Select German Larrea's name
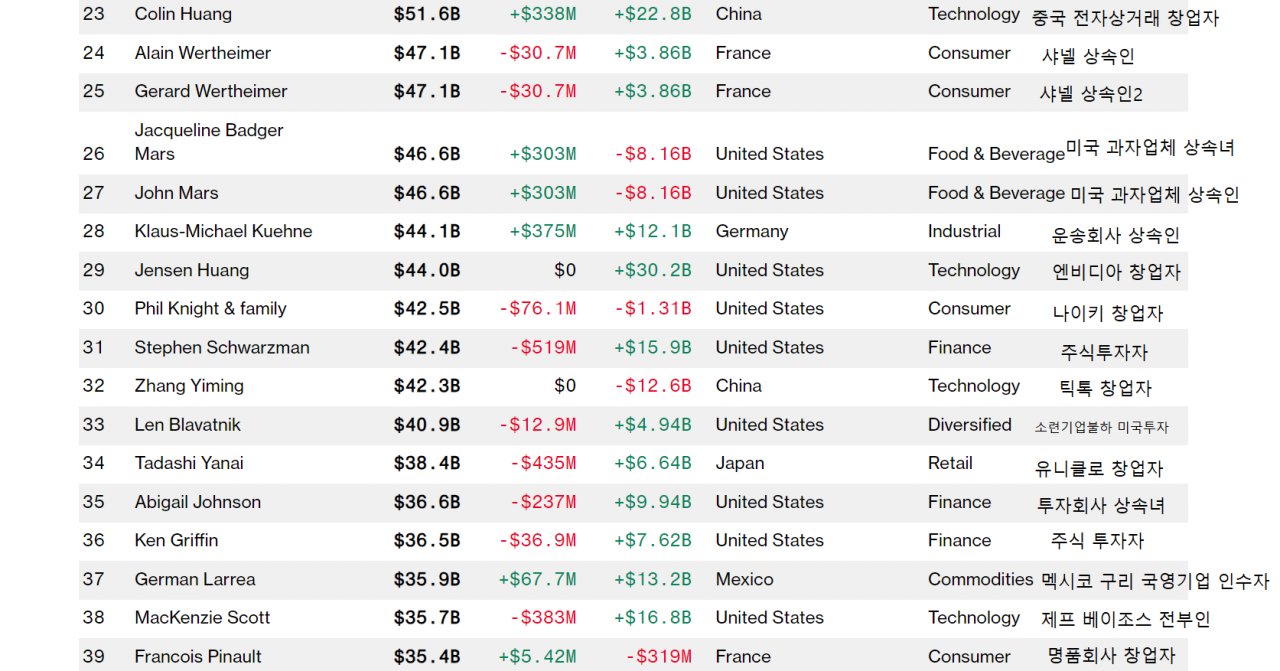Image resolution: width=1280 pixels, height=671 pixels. point(195,579)
